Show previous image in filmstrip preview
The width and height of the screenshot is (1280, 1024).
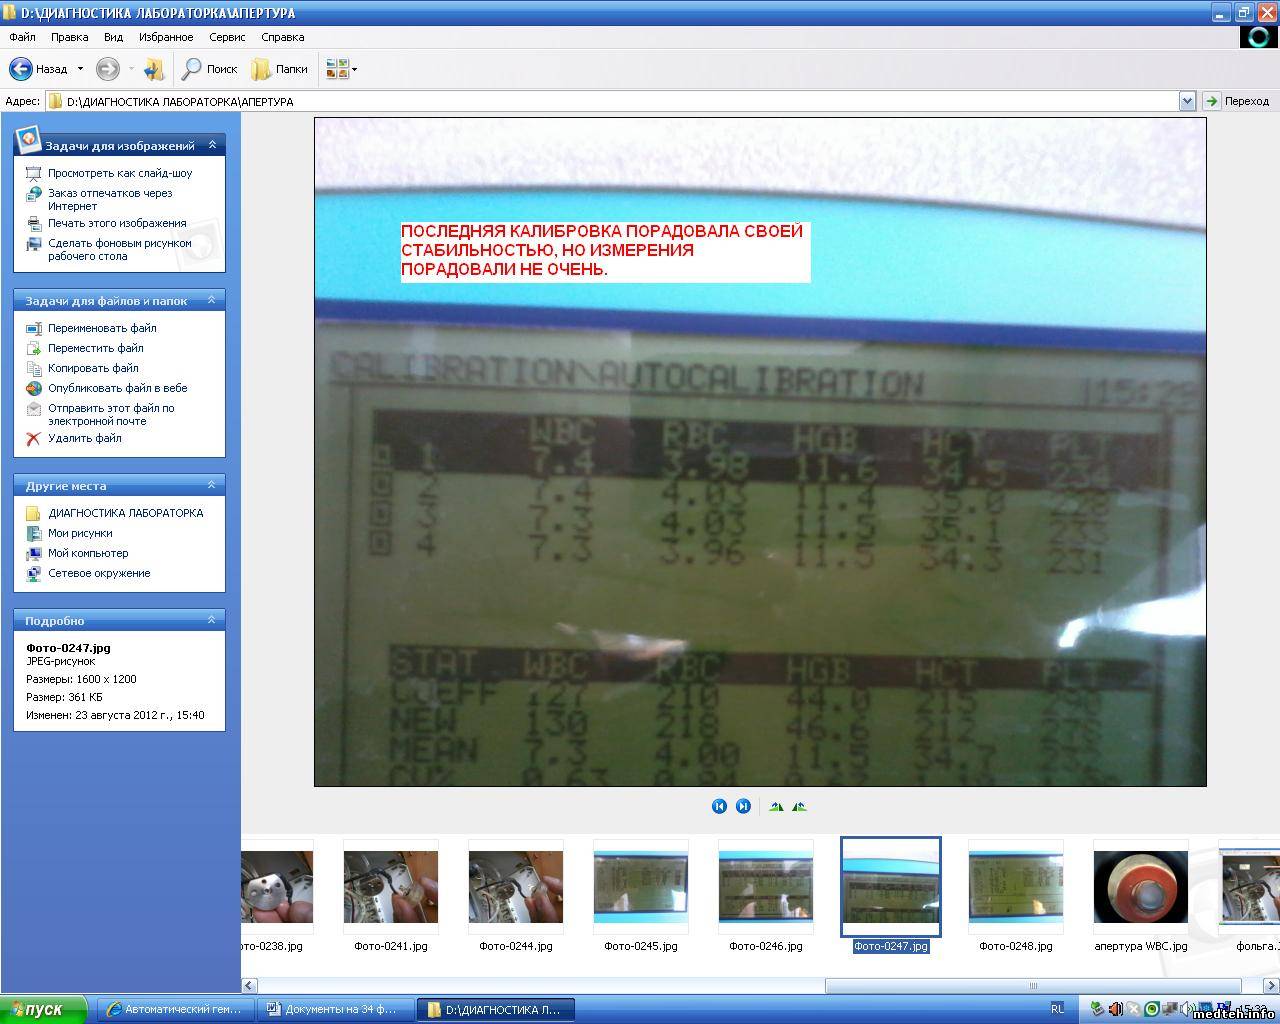[x=719, y=806]
